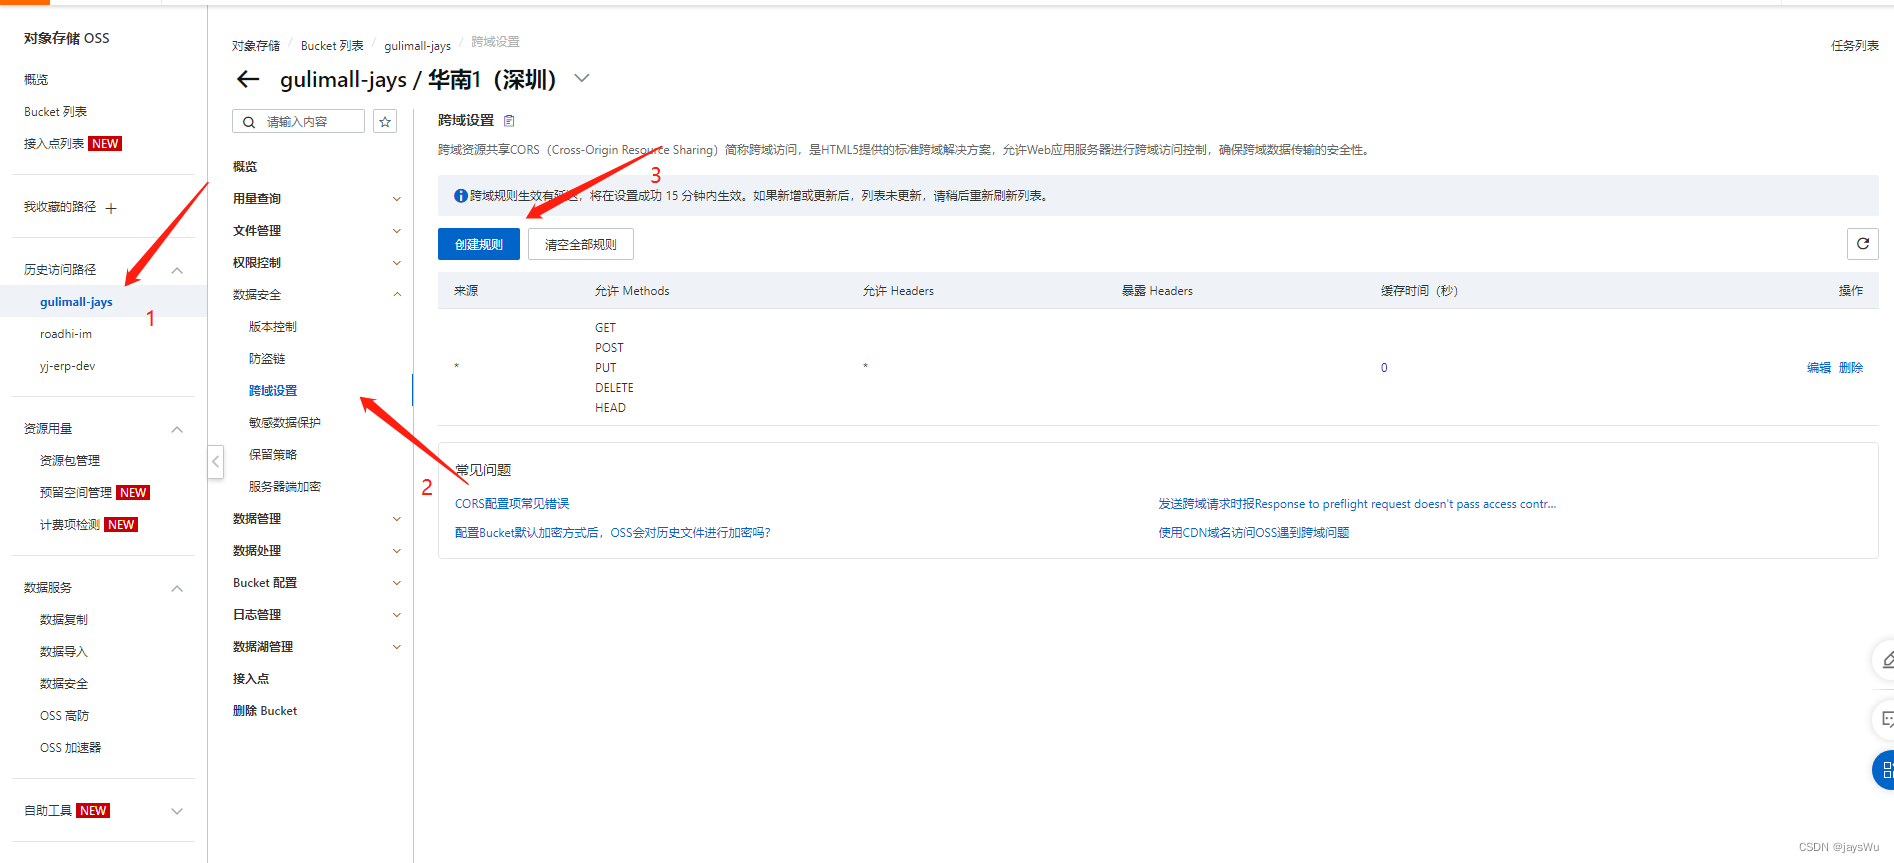Expand the 数据湖管理 menu section
Image resolution: width=1894 pixels, height=863 pixels.
(x=396, y=647)
